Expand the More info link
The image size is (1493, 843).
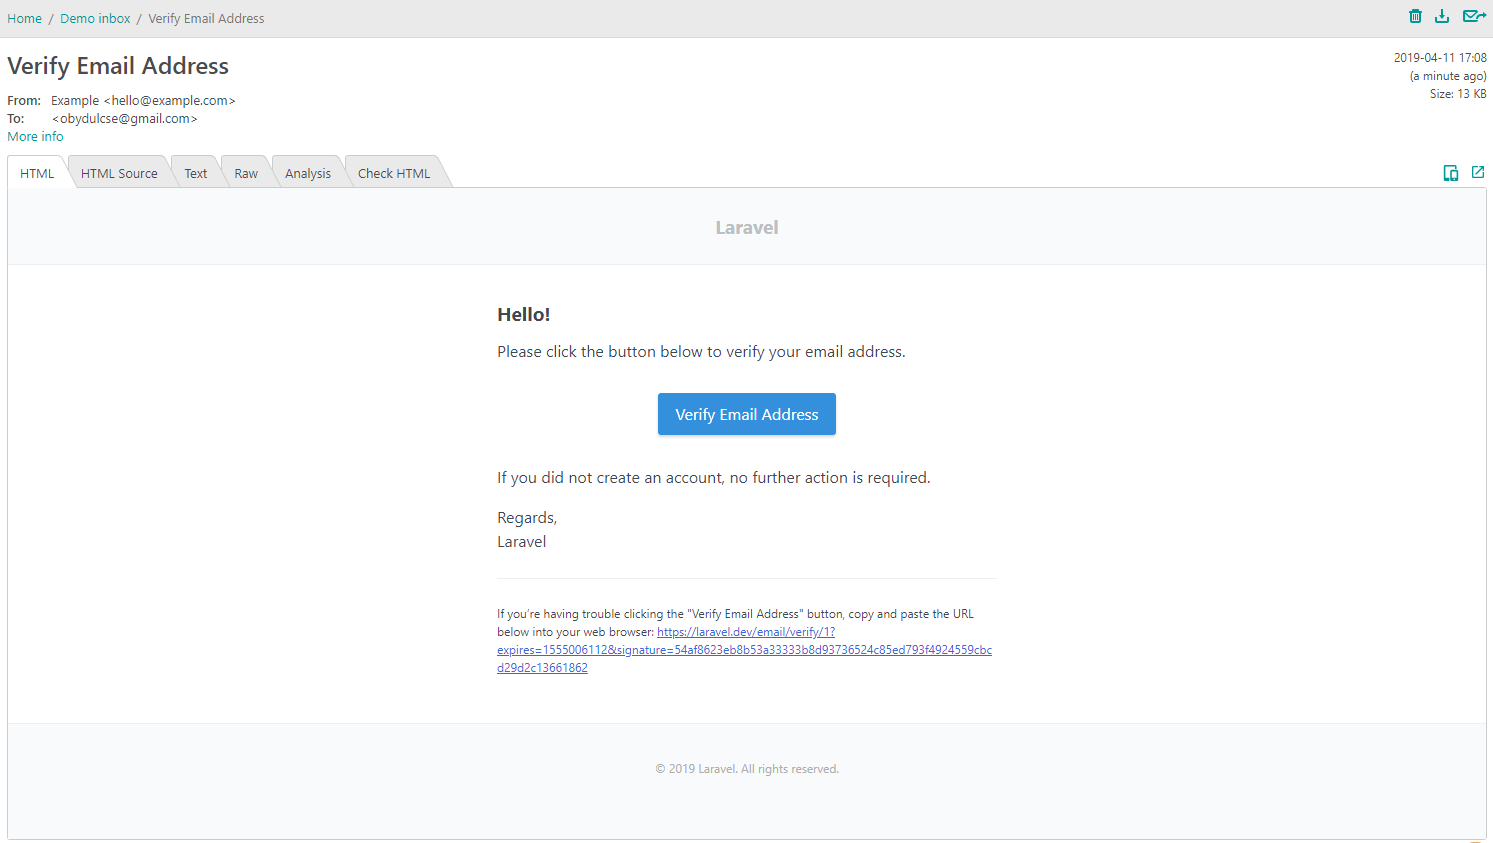click(35, 137)
